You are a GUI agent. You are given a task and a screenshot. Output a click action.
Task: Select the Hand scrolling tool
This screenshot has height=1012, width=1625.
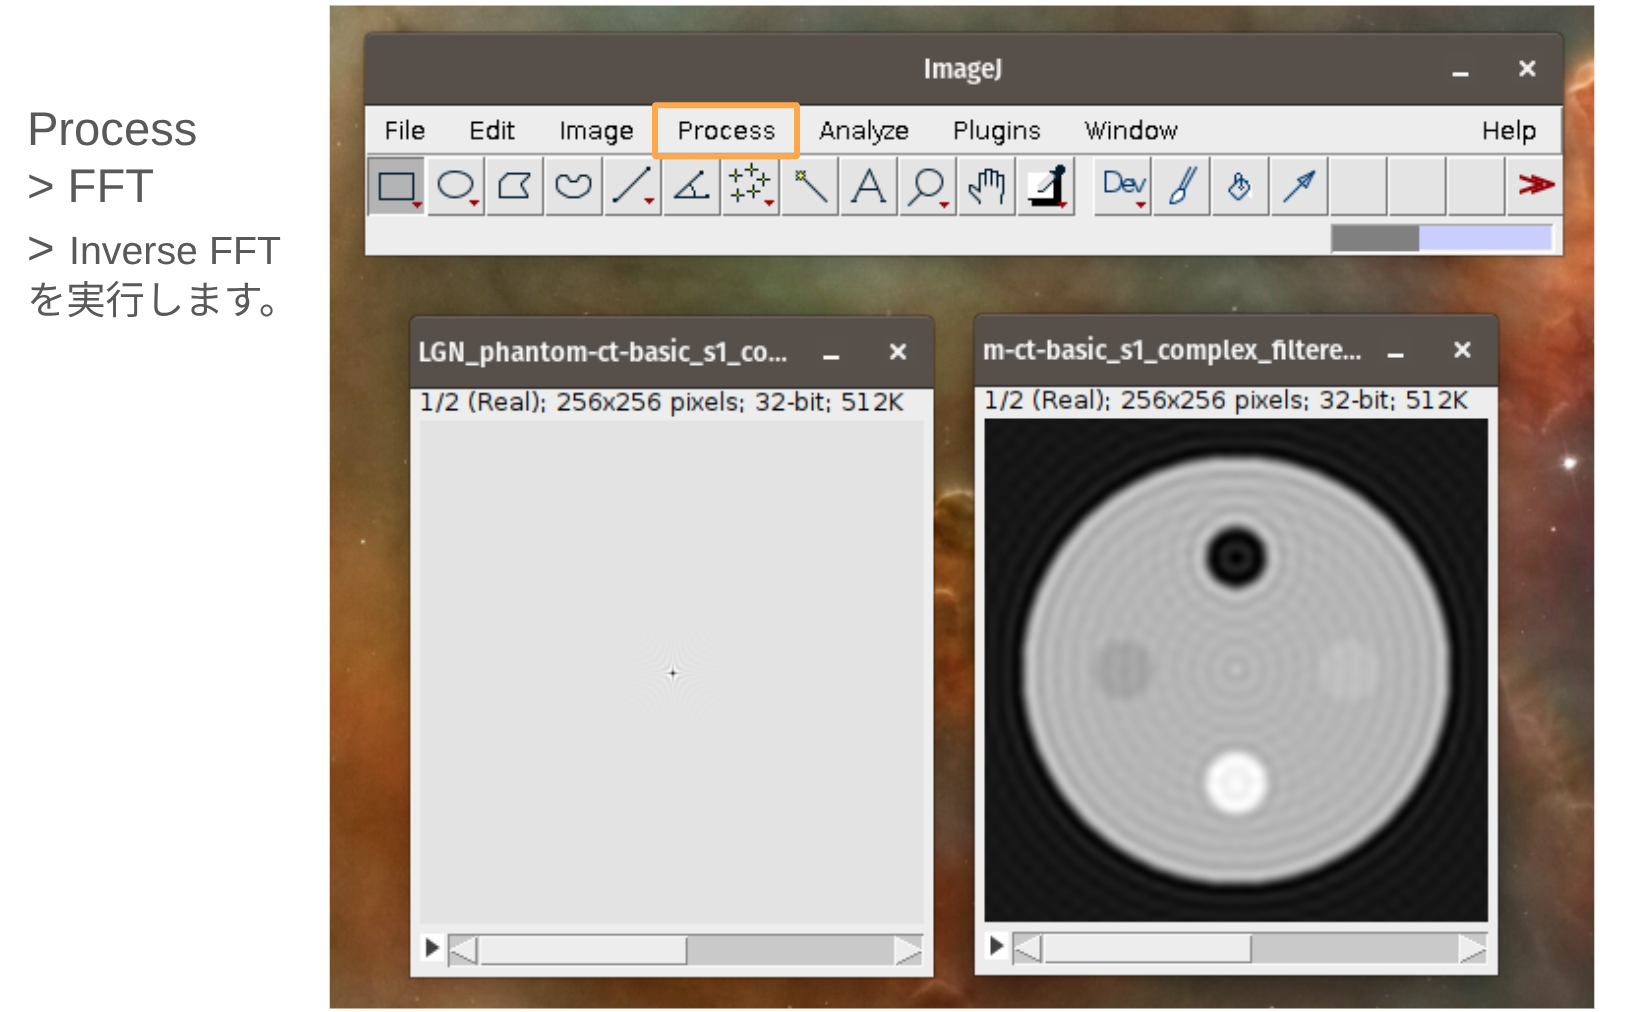pyautogui.click(x=987, y=186)
